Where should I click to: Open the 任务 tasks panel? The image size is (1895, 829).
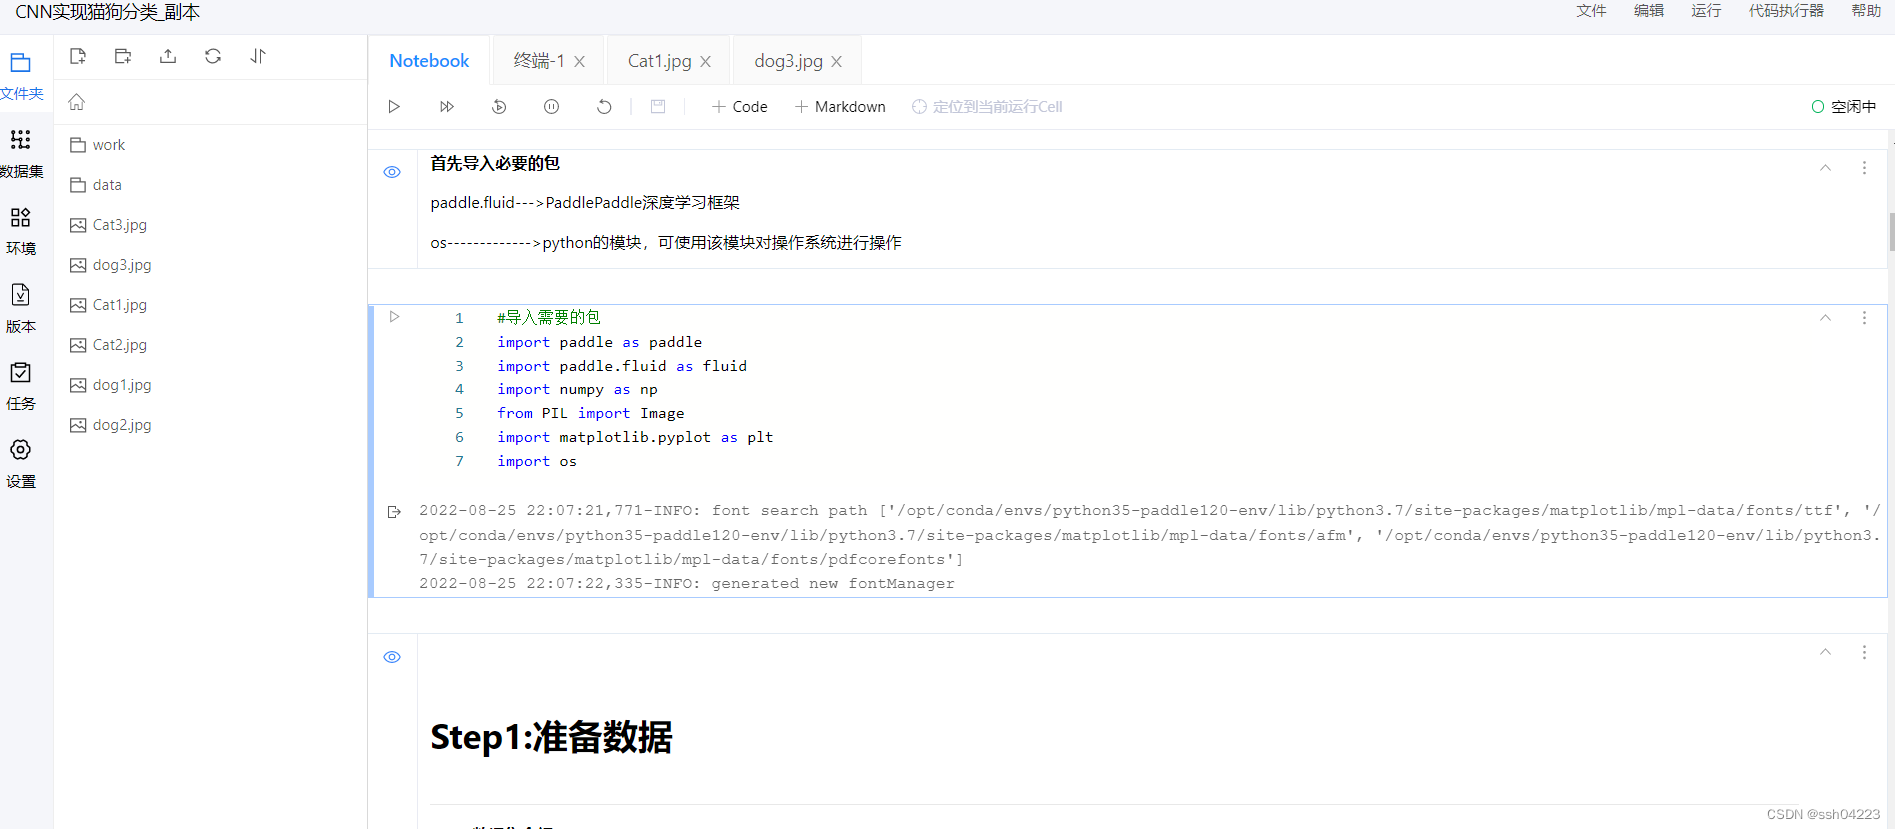pos(21,386)
